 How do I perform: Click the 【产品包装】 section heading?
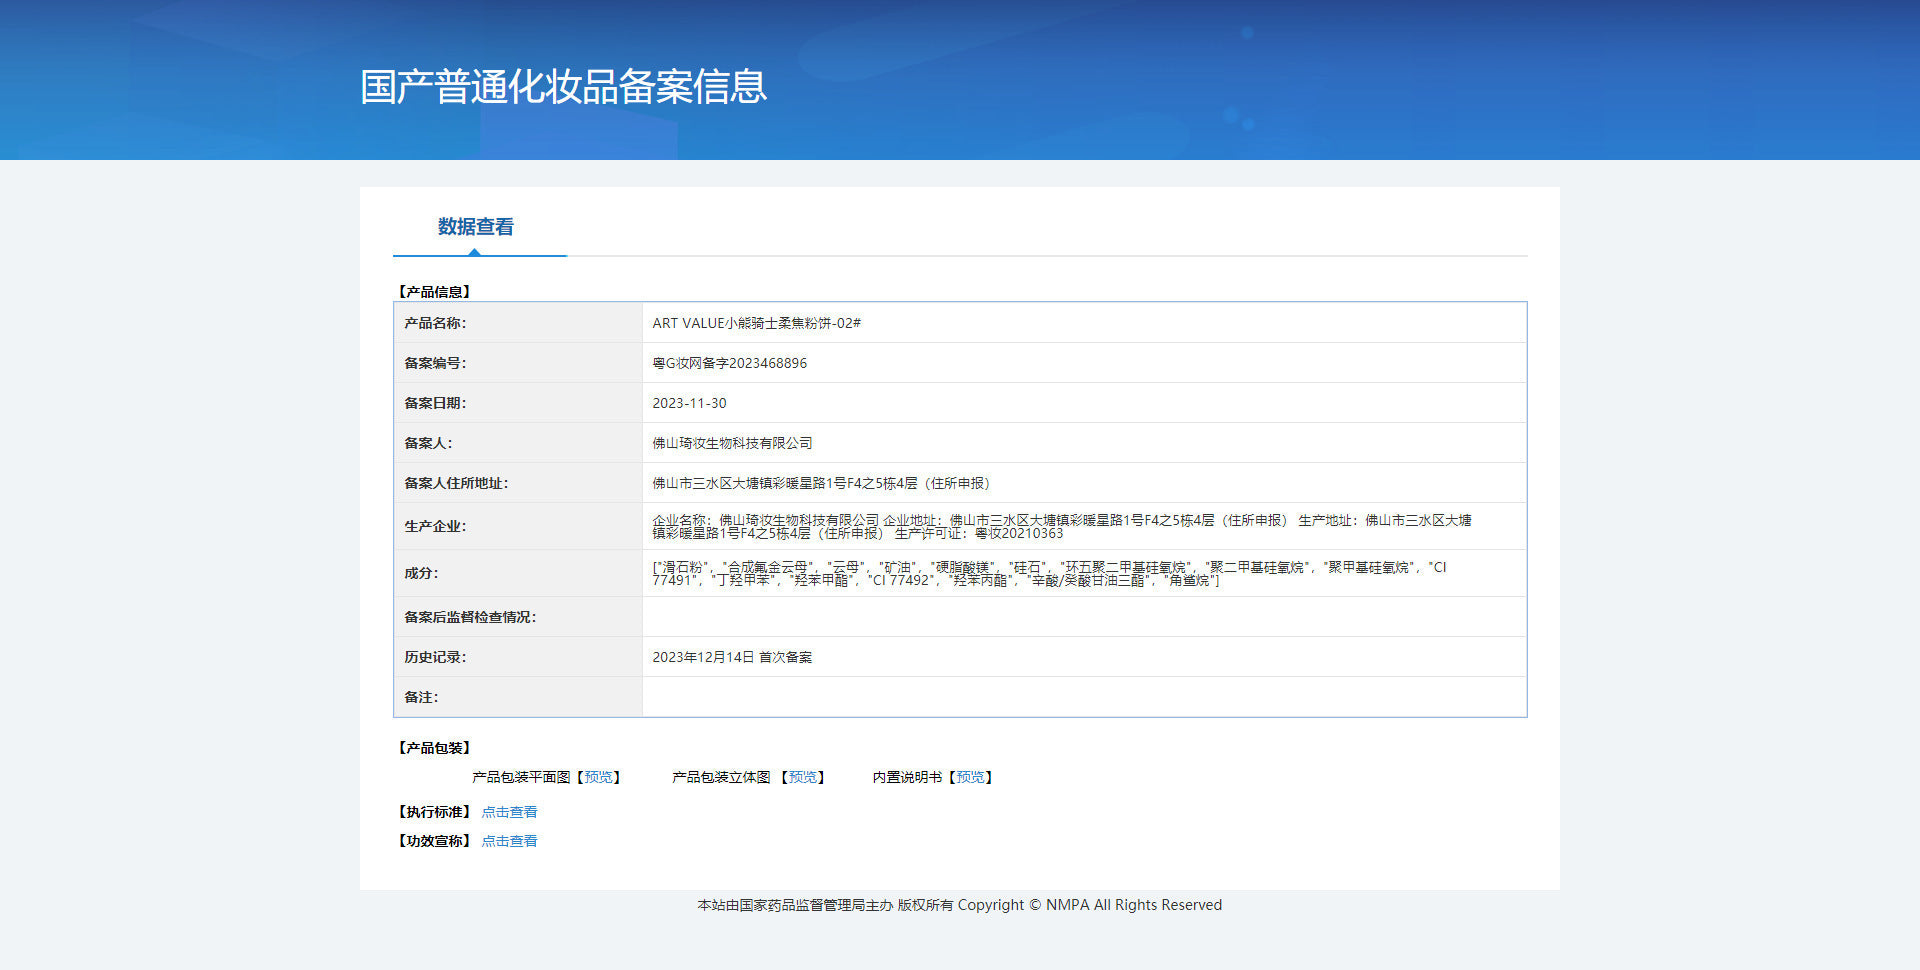pyautogui.click(x=434, y=748)
